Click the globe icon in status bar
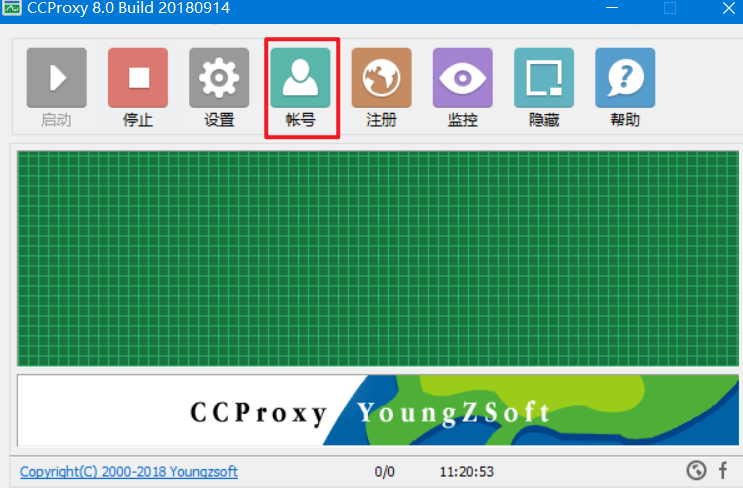Image resolution: width=743 pixels, height=488 pixels. coord(696,470)
